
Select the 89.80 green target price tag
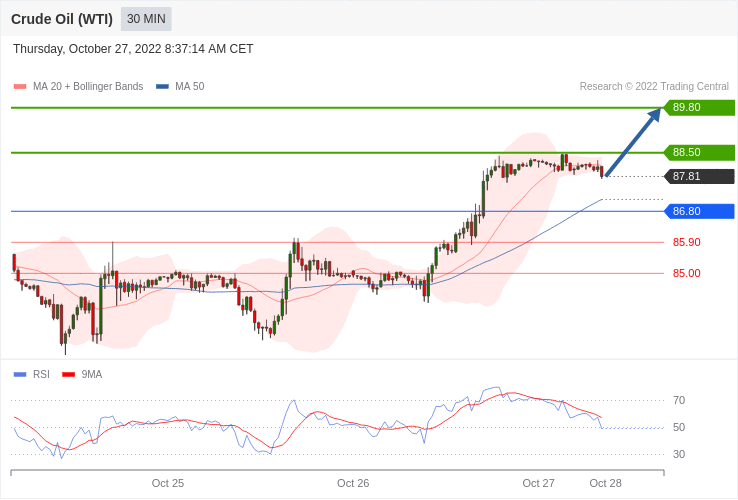(699, 107)
